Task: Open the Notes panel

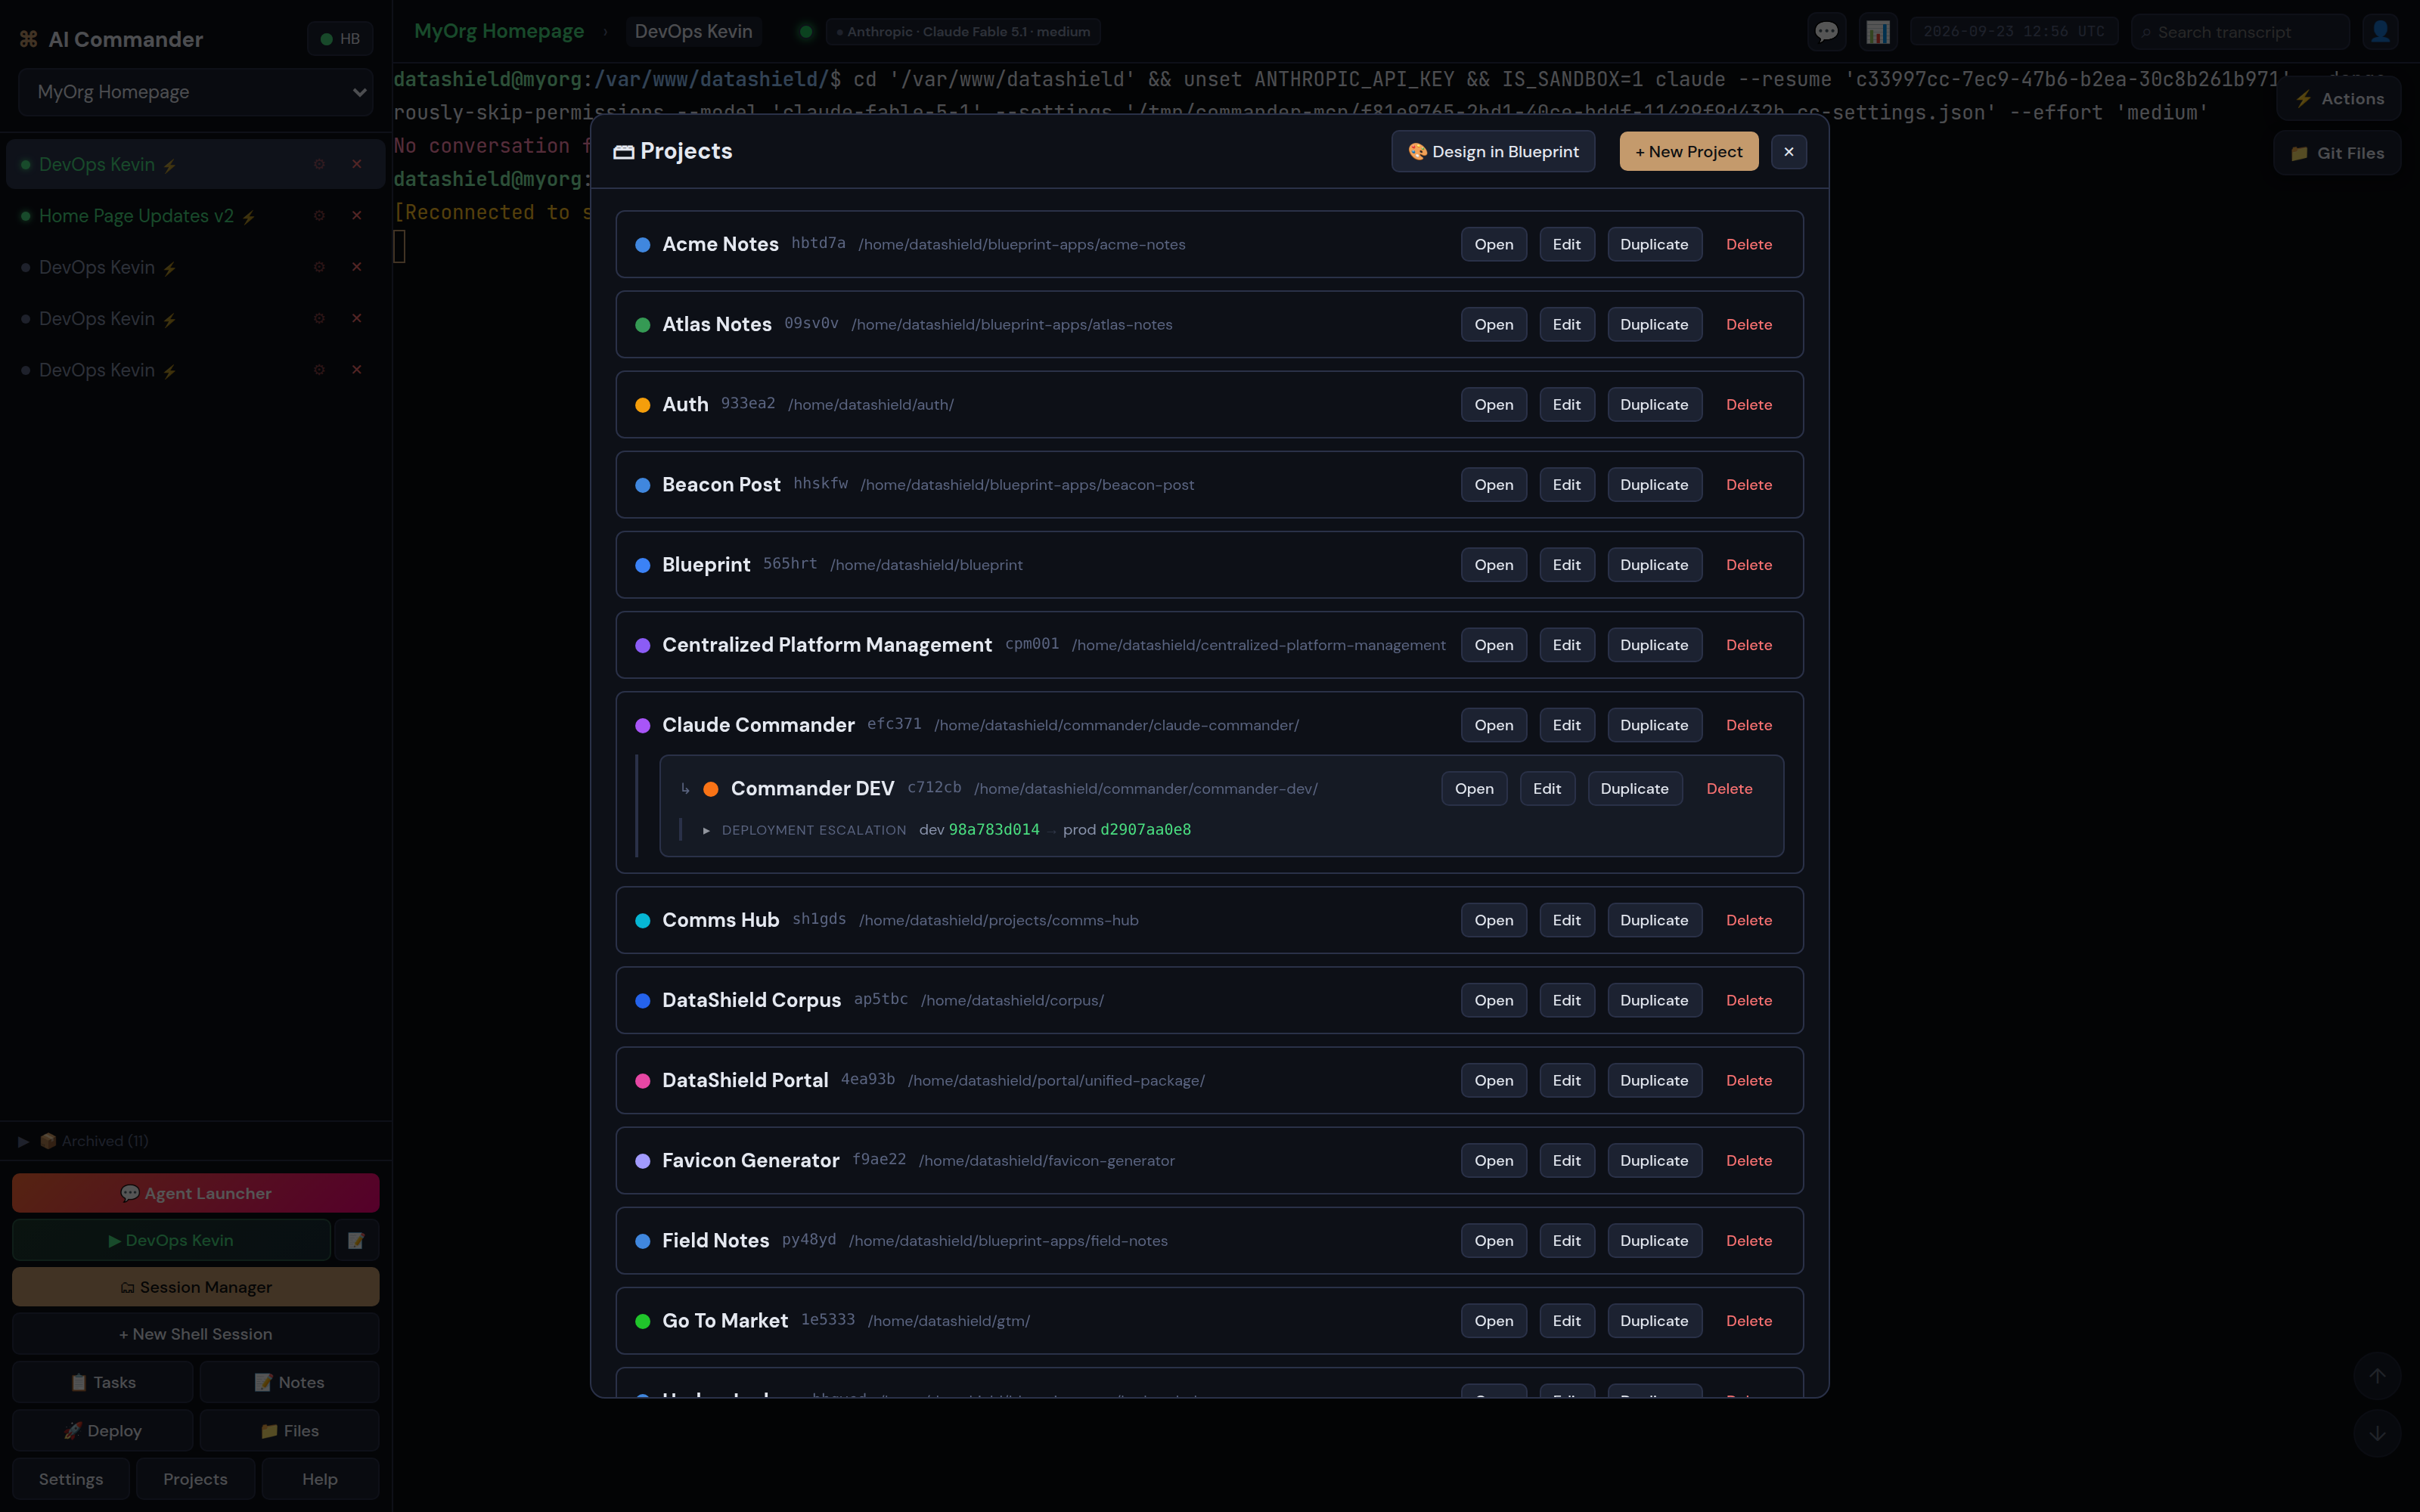Action: [289, 1382]
